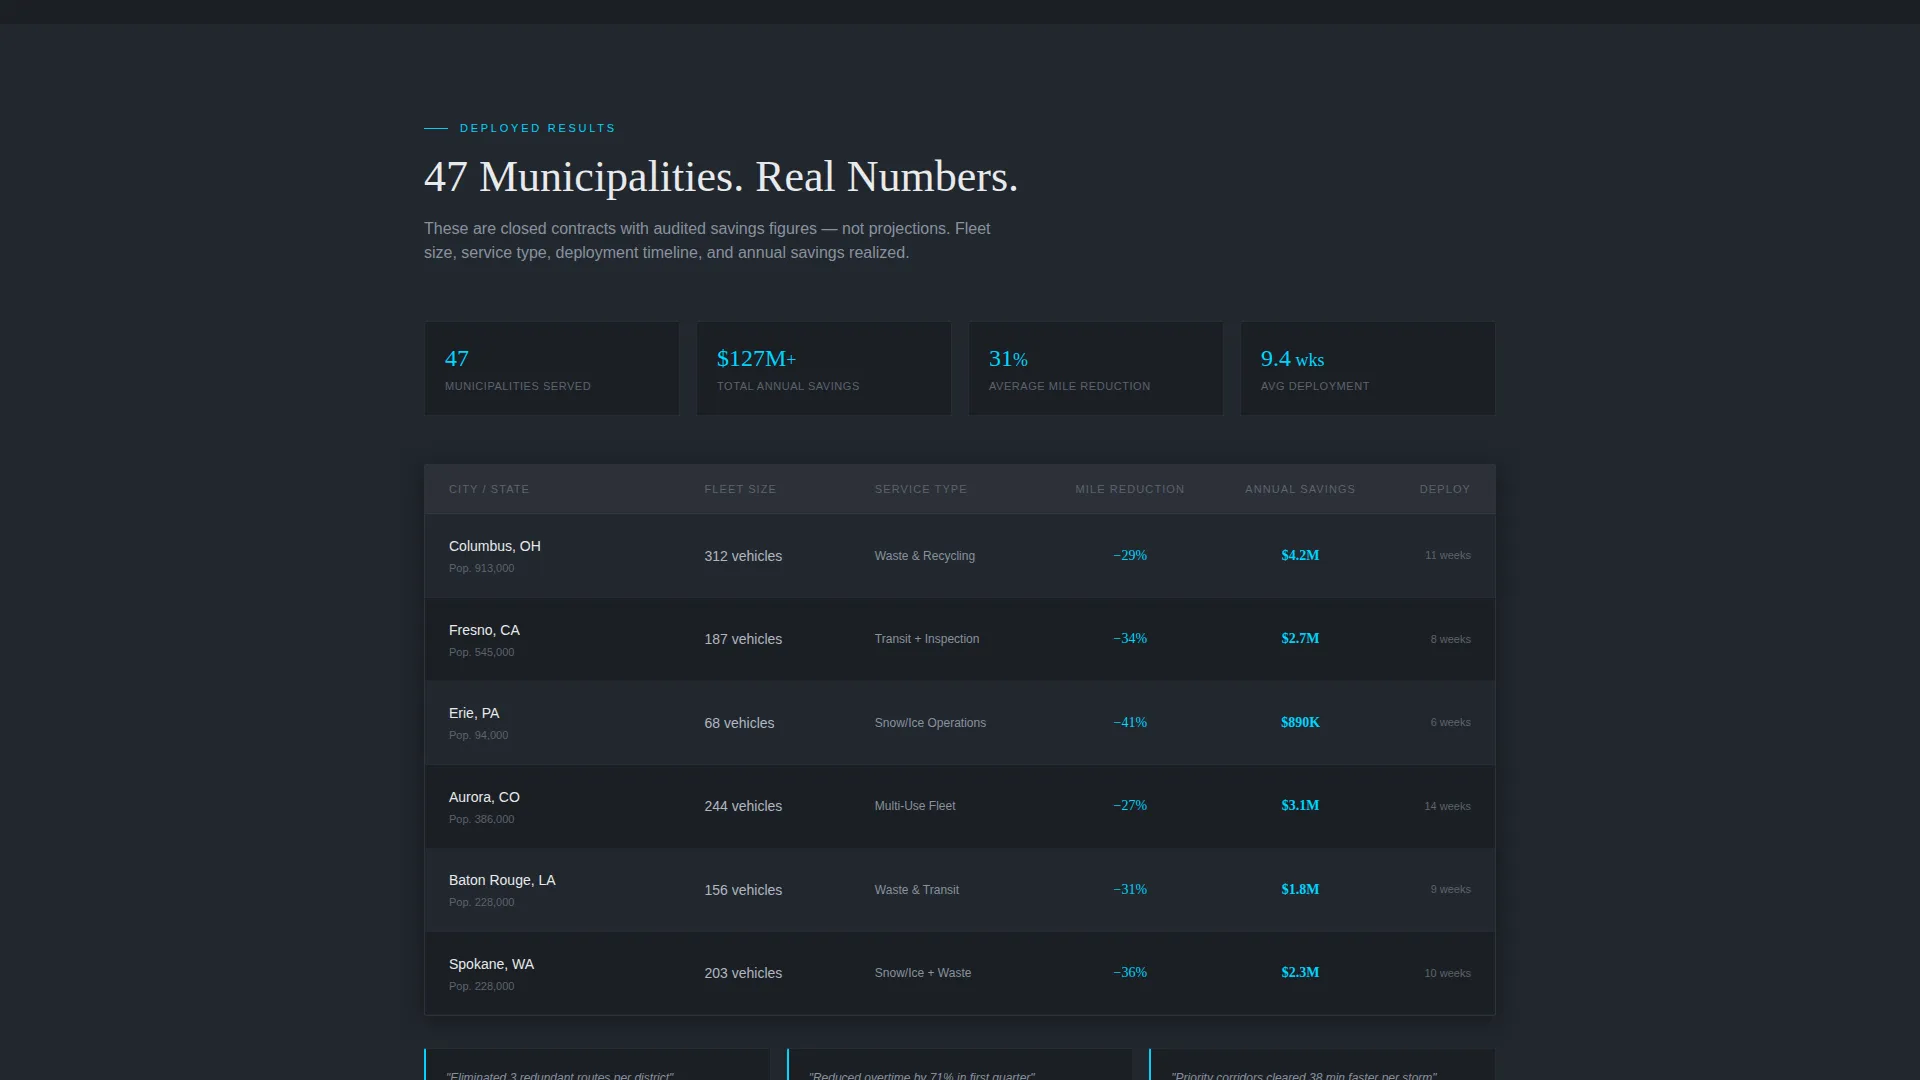Click the '$4.2M' annual savings value

1300,555
